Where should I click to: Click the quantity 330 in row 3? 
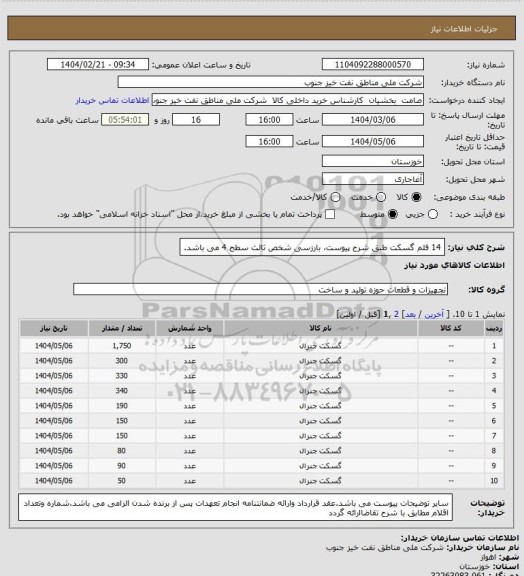[x=122, y=376]
